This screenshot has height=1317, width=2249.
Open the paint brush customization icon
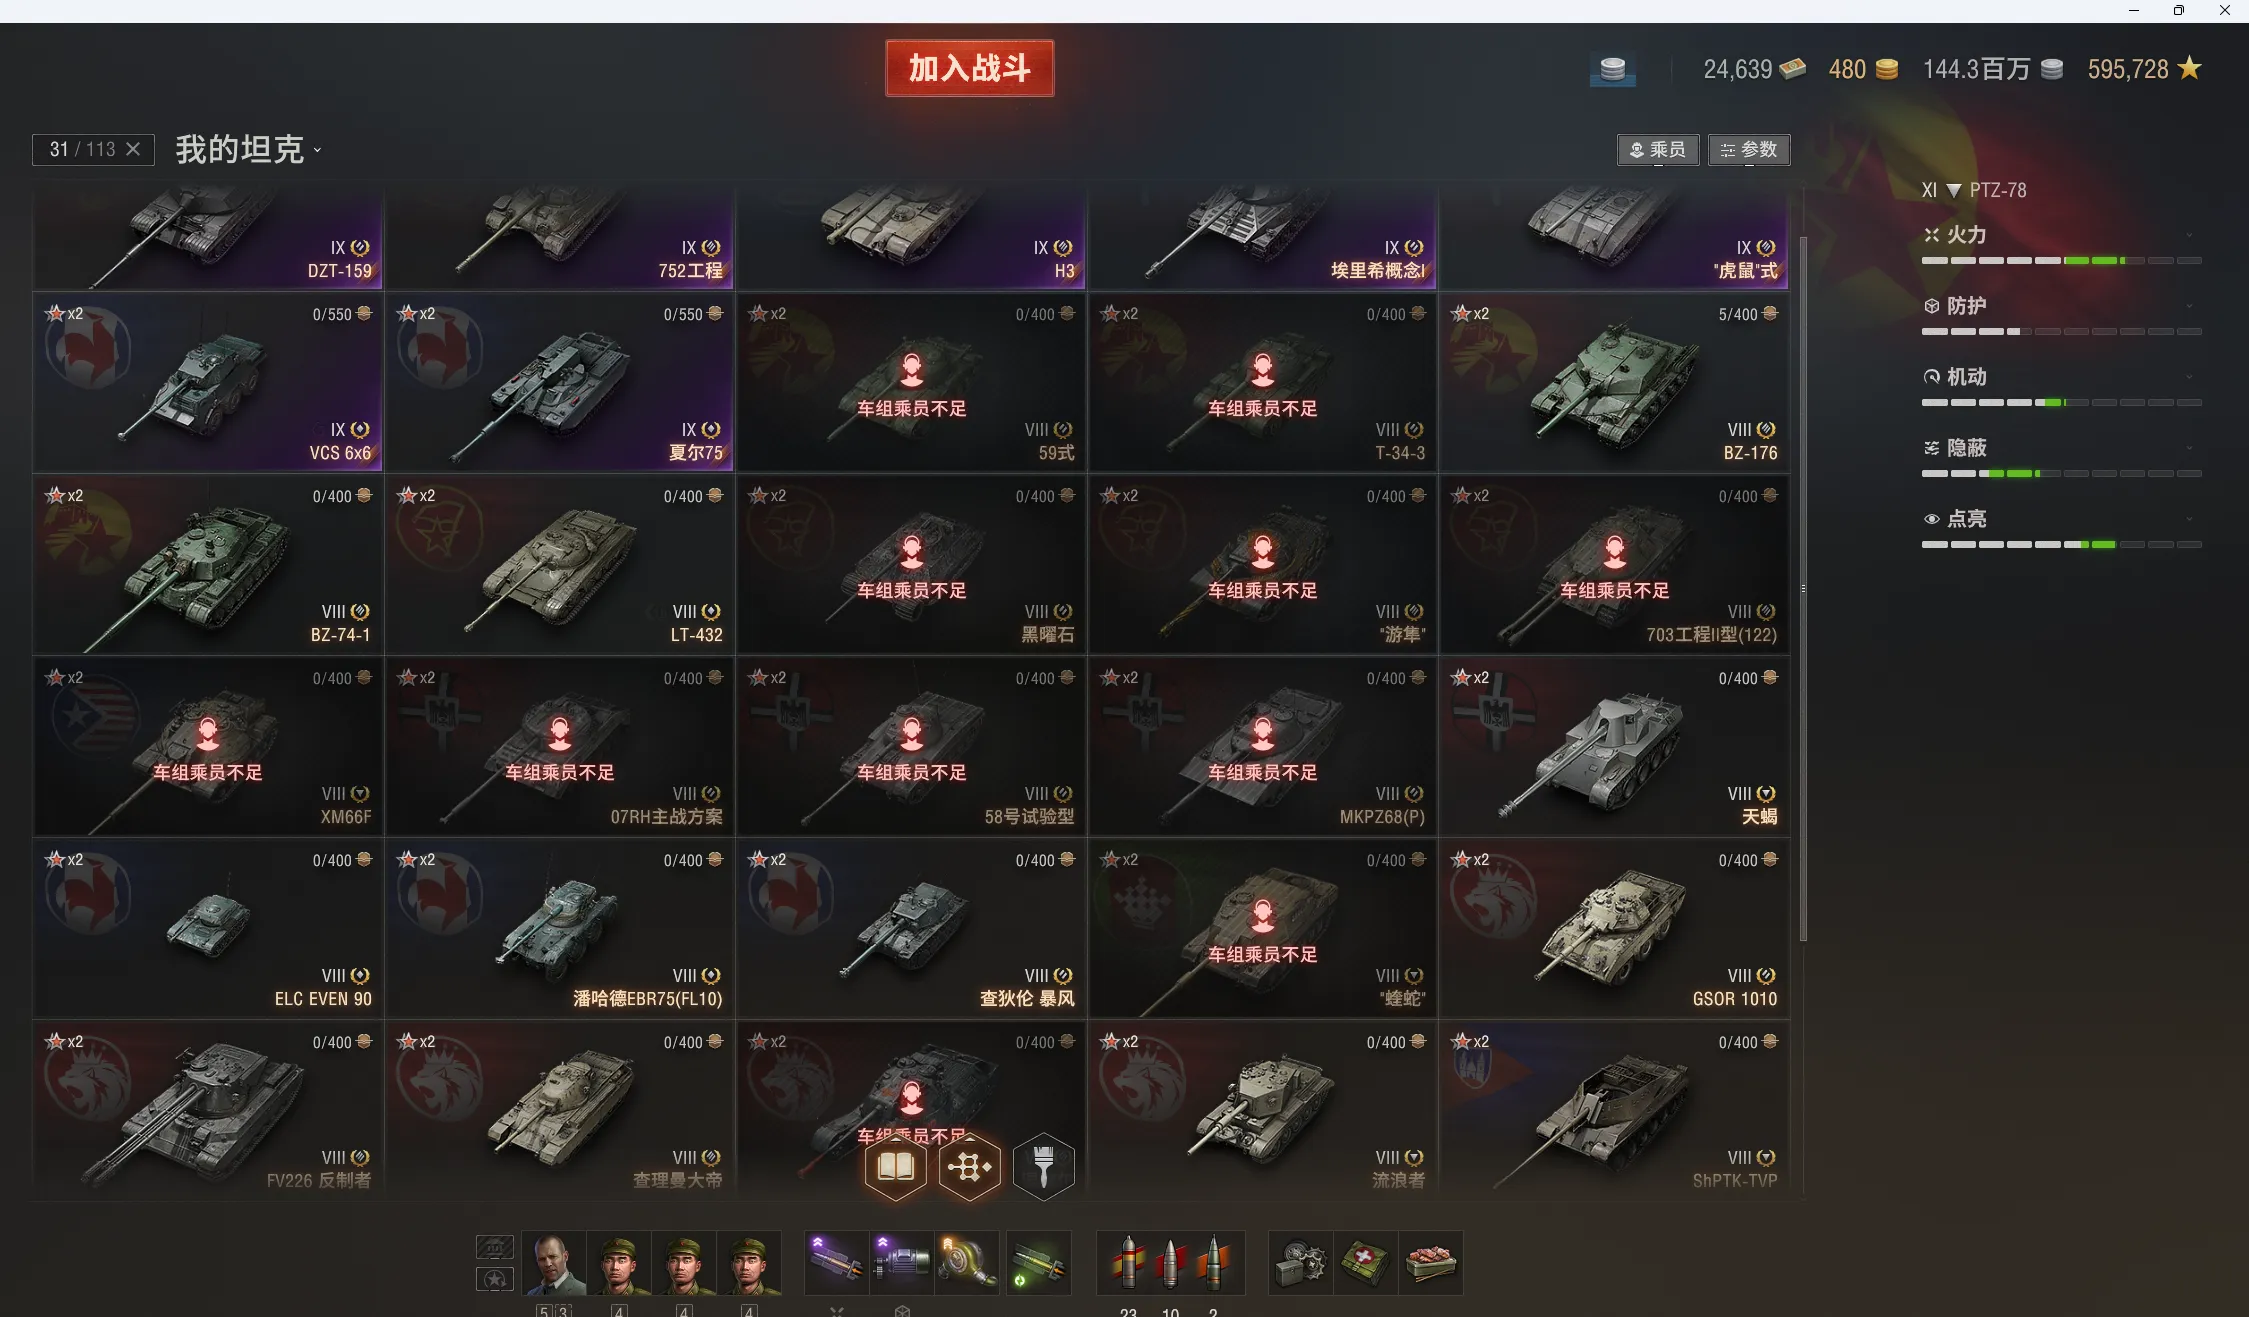[1043, 1166]
